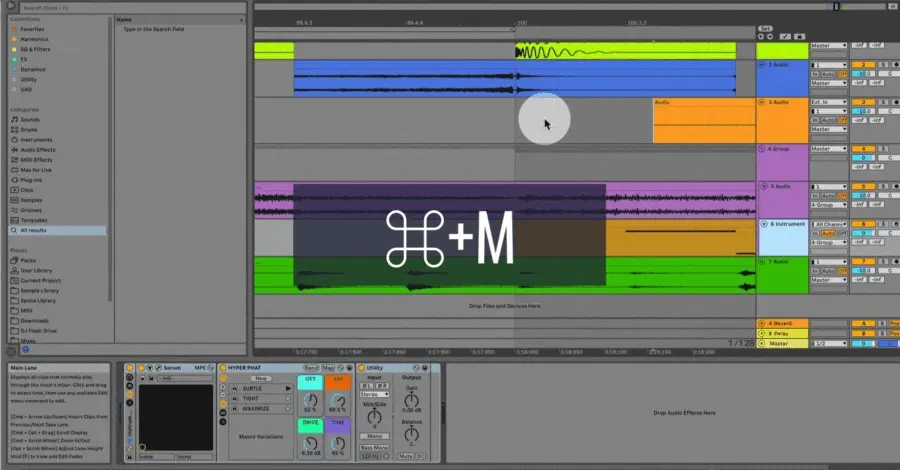Screen dimensions: 900x470
Task: Open the DJ Flash Drive folder
Action: (38, 331)
